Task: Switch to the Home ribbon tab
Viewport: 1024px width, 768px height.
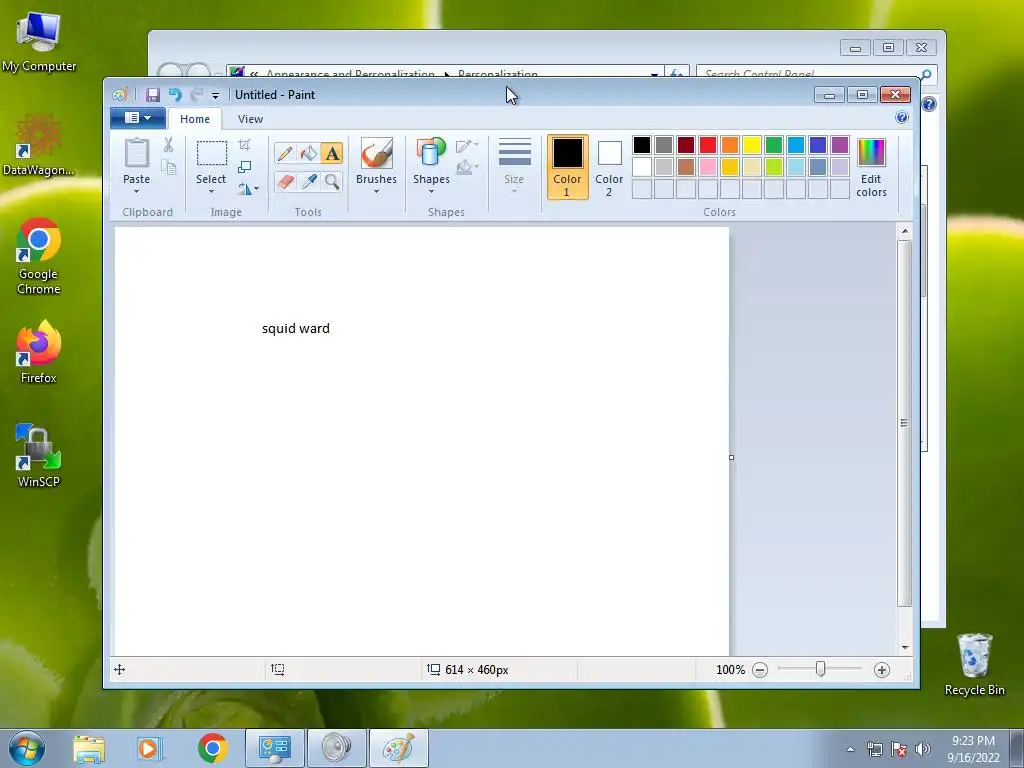Action: click(195, 119)
